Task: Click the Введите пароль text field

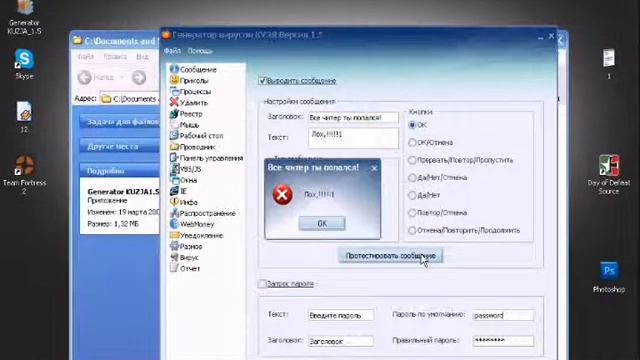Action: tap(341, 315)
